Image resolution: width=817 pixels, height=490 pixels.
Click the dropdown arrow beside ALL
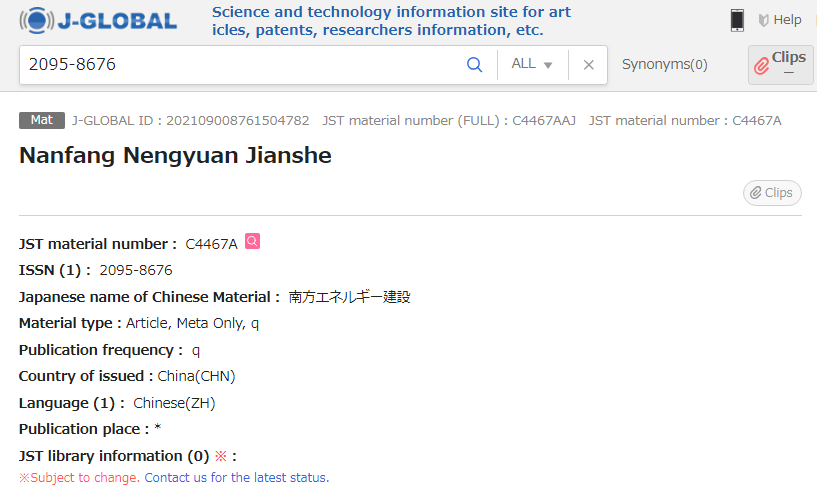(548, 65)
